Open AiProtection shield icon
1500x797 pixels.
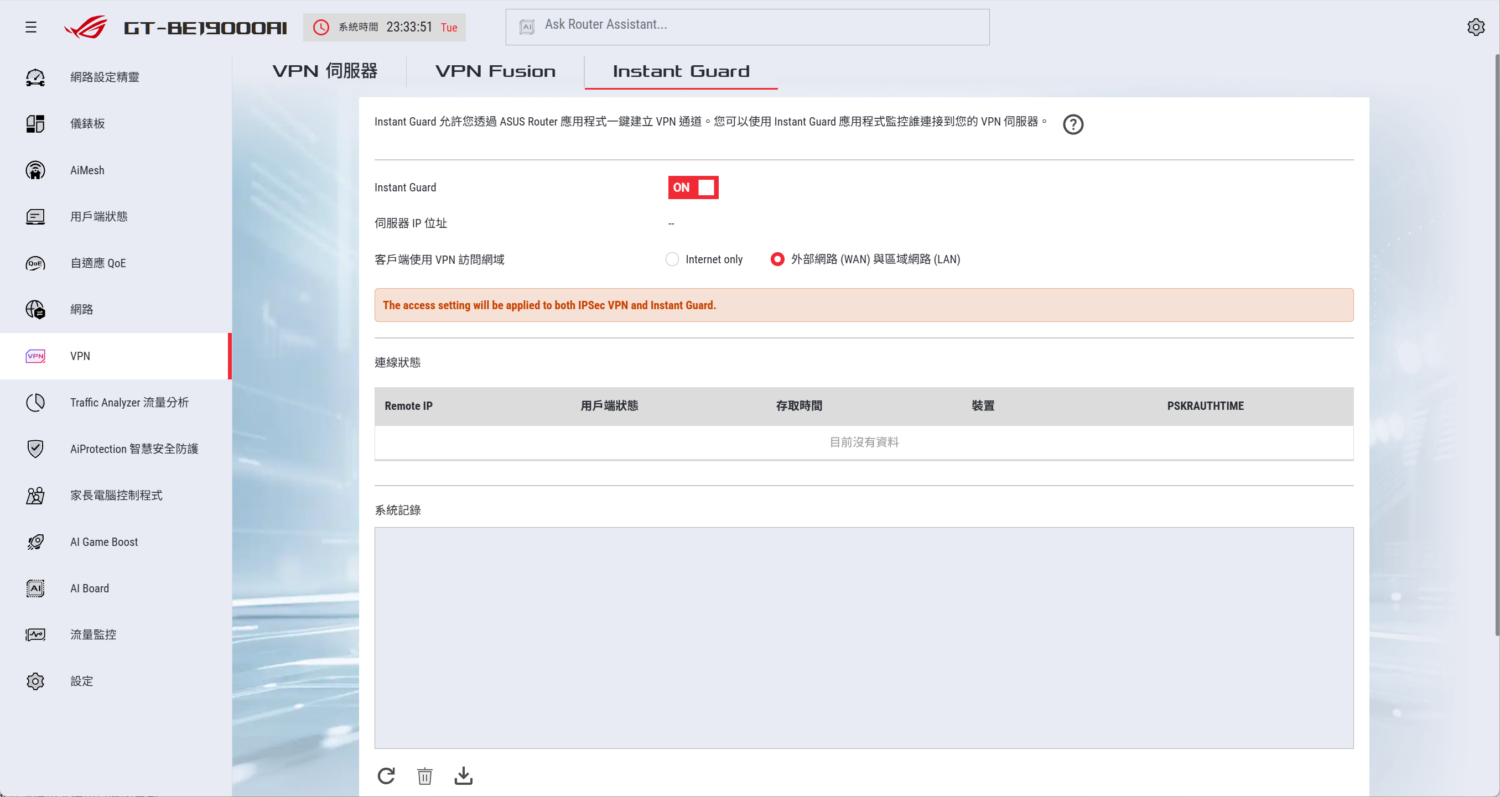coord(35,449)
